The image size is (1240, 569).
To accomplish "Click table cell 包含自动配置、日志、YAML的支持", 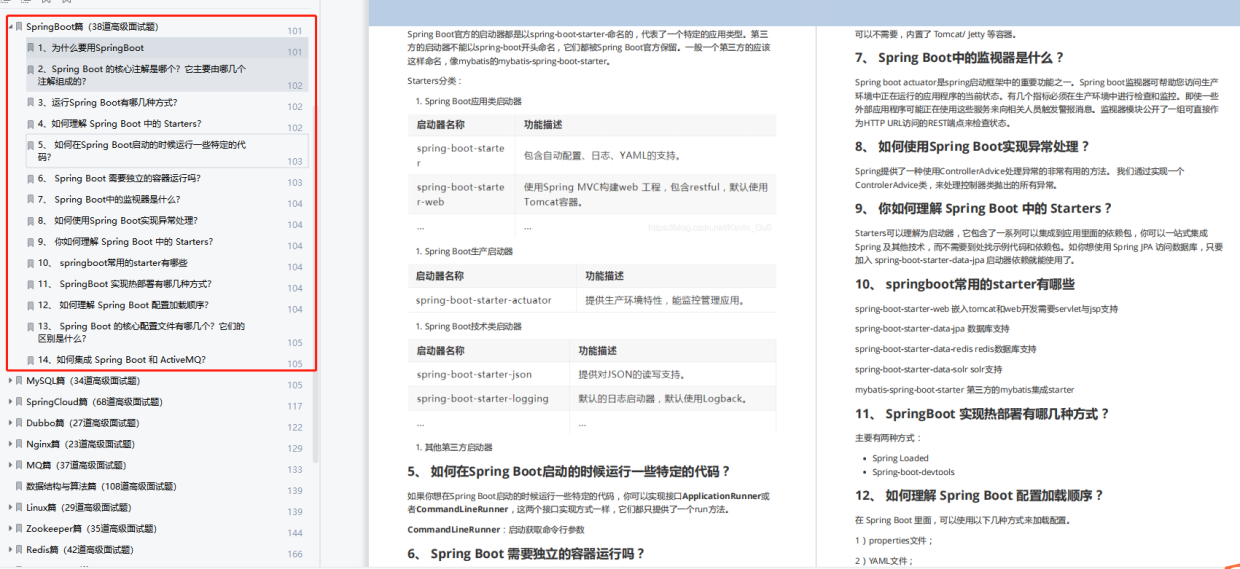I will [602, 155].
